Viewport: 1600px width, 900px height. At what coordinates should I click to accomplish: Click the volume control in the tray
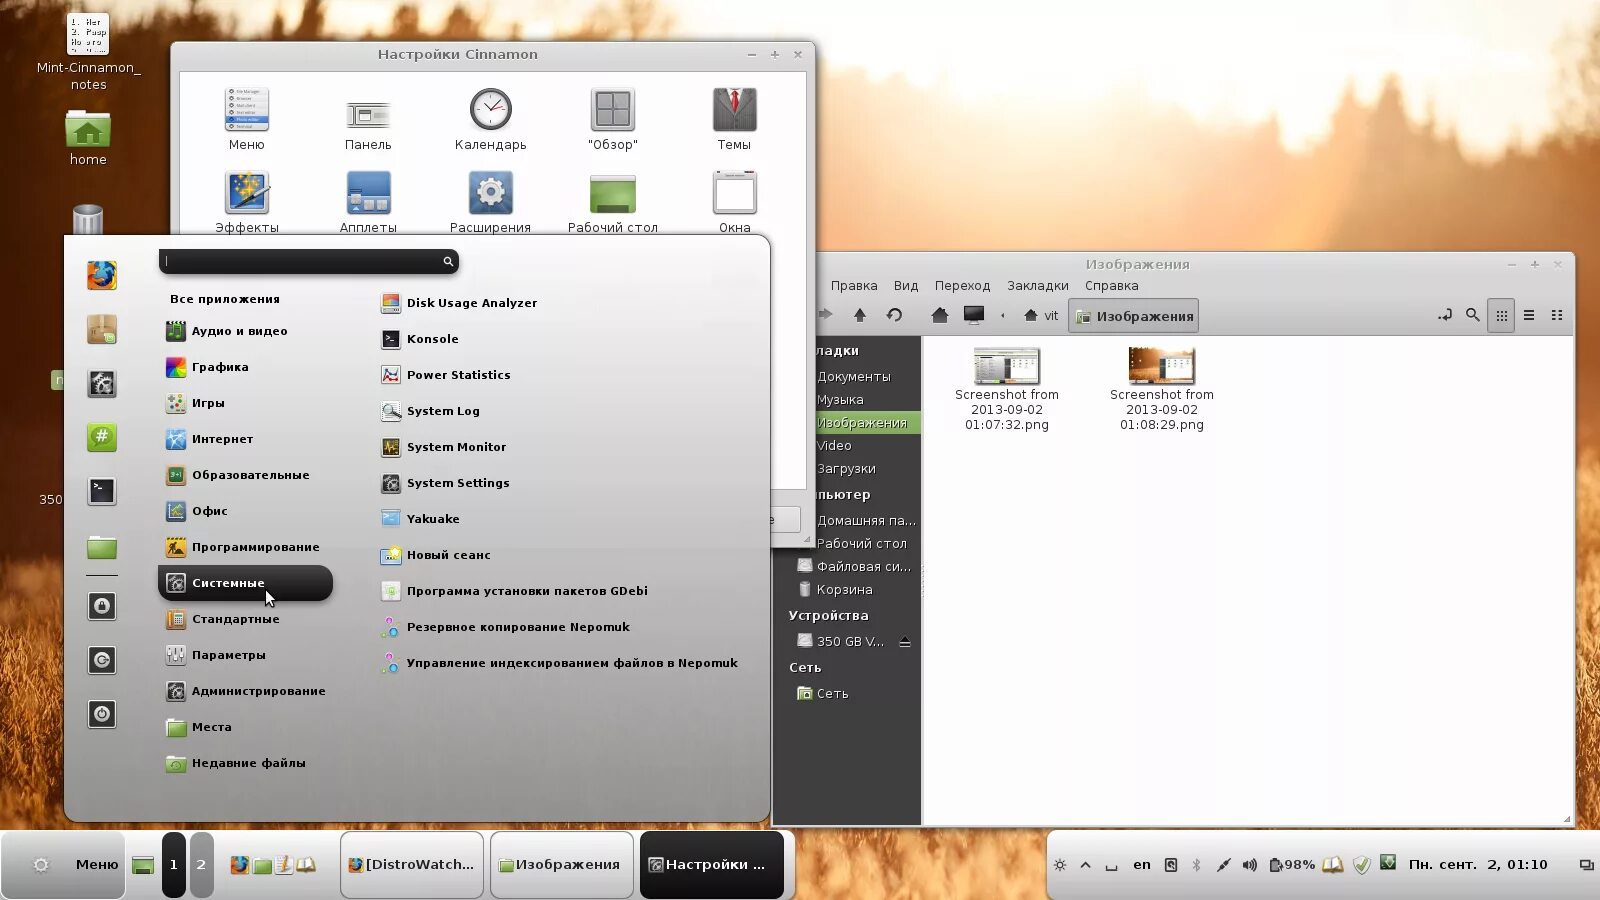pyautogui.click(x=1250, y=864)
